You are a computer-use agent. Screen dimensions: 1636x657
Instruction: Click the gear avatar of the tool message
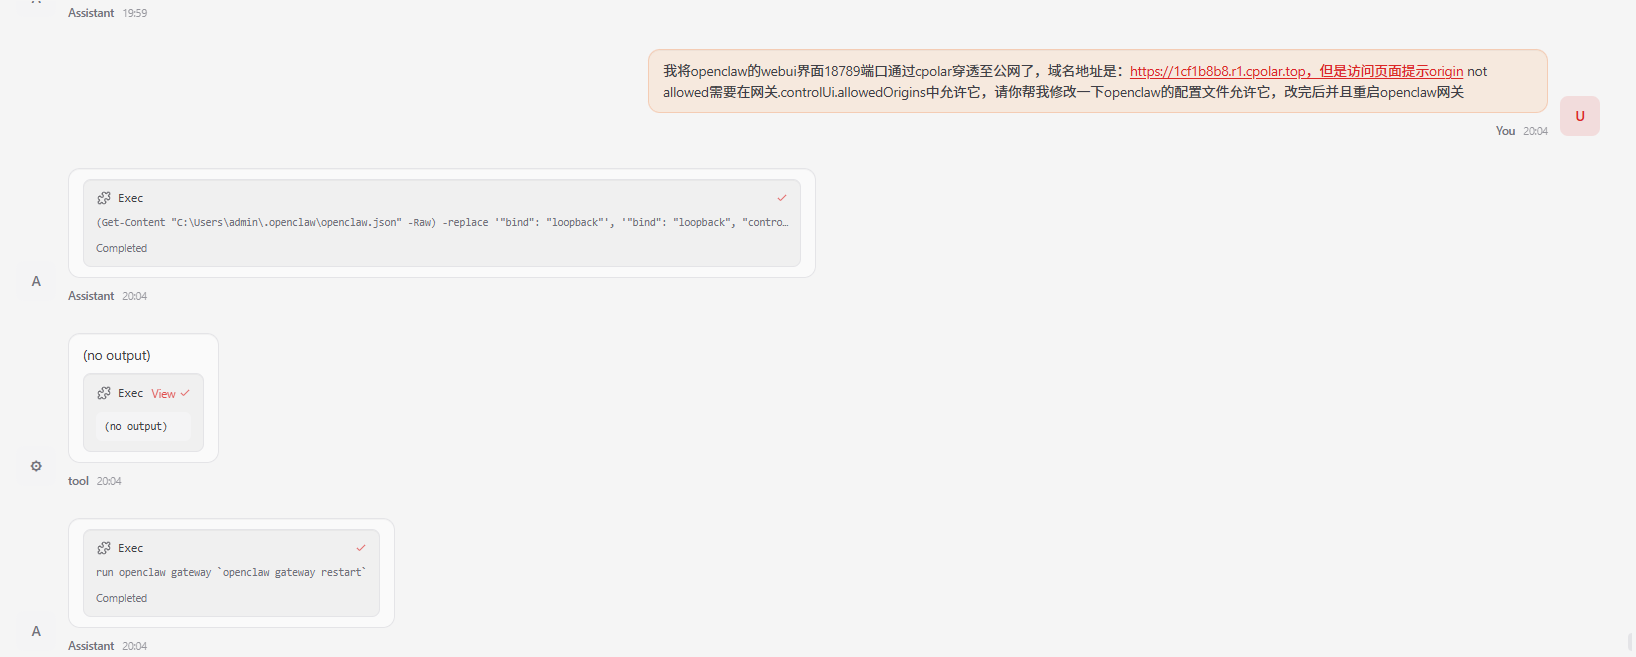click(x=36, y=466)
